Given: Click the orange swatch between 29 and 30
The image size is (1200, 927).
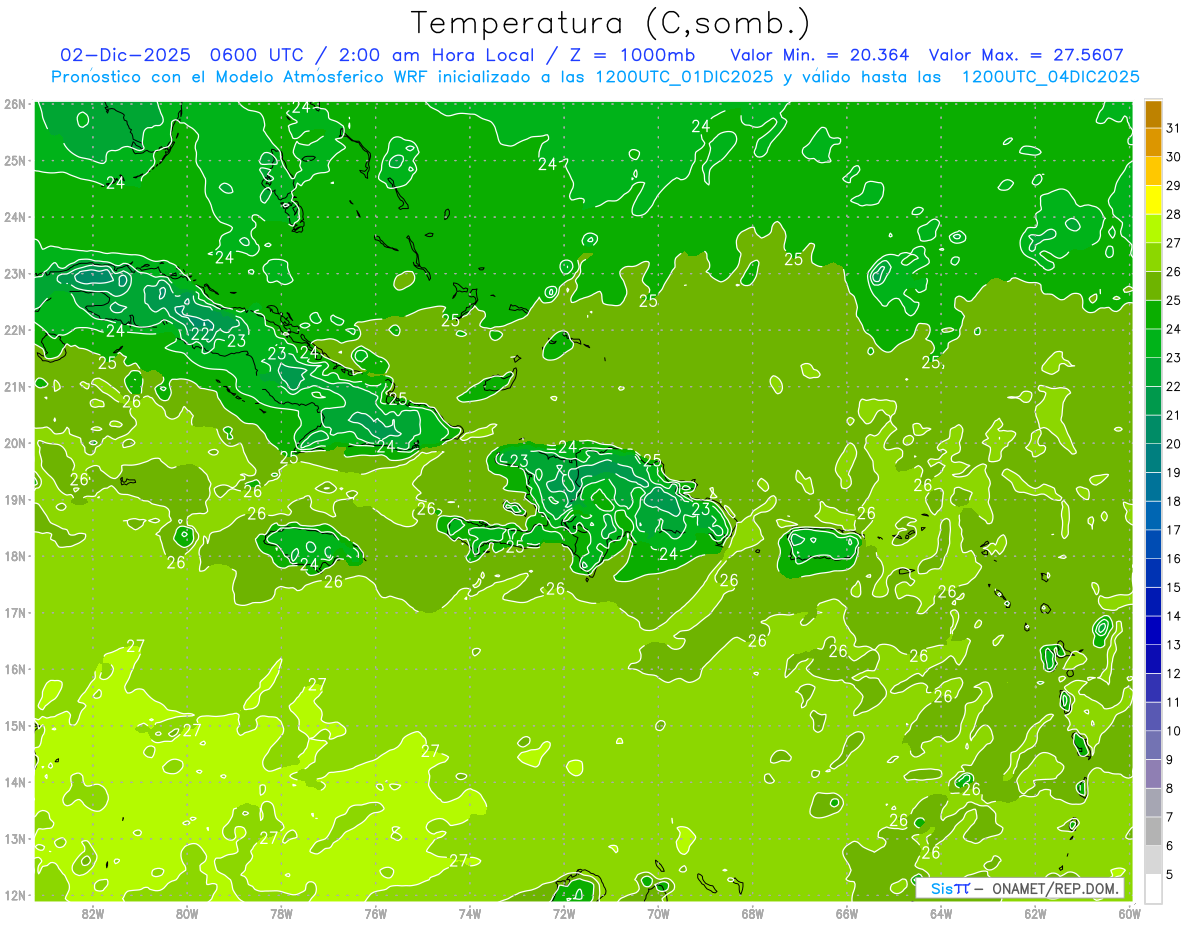Looking at the screenshot, I should pos(1153,171).
